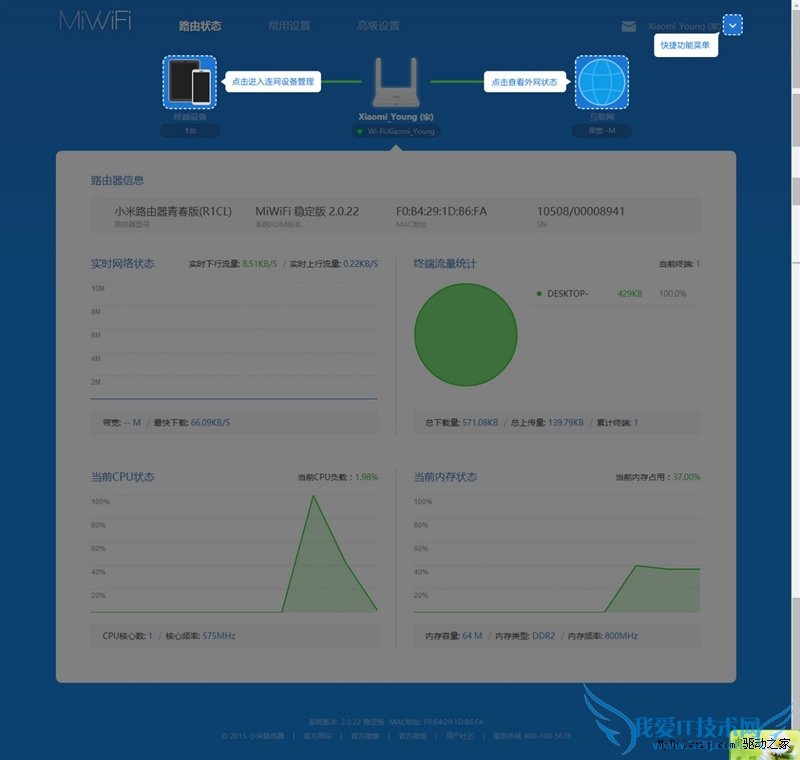Click the Xiaomi_Young user name at top
Image resolution: width=800 pixels, height=760 pixels.
point(684,26)
